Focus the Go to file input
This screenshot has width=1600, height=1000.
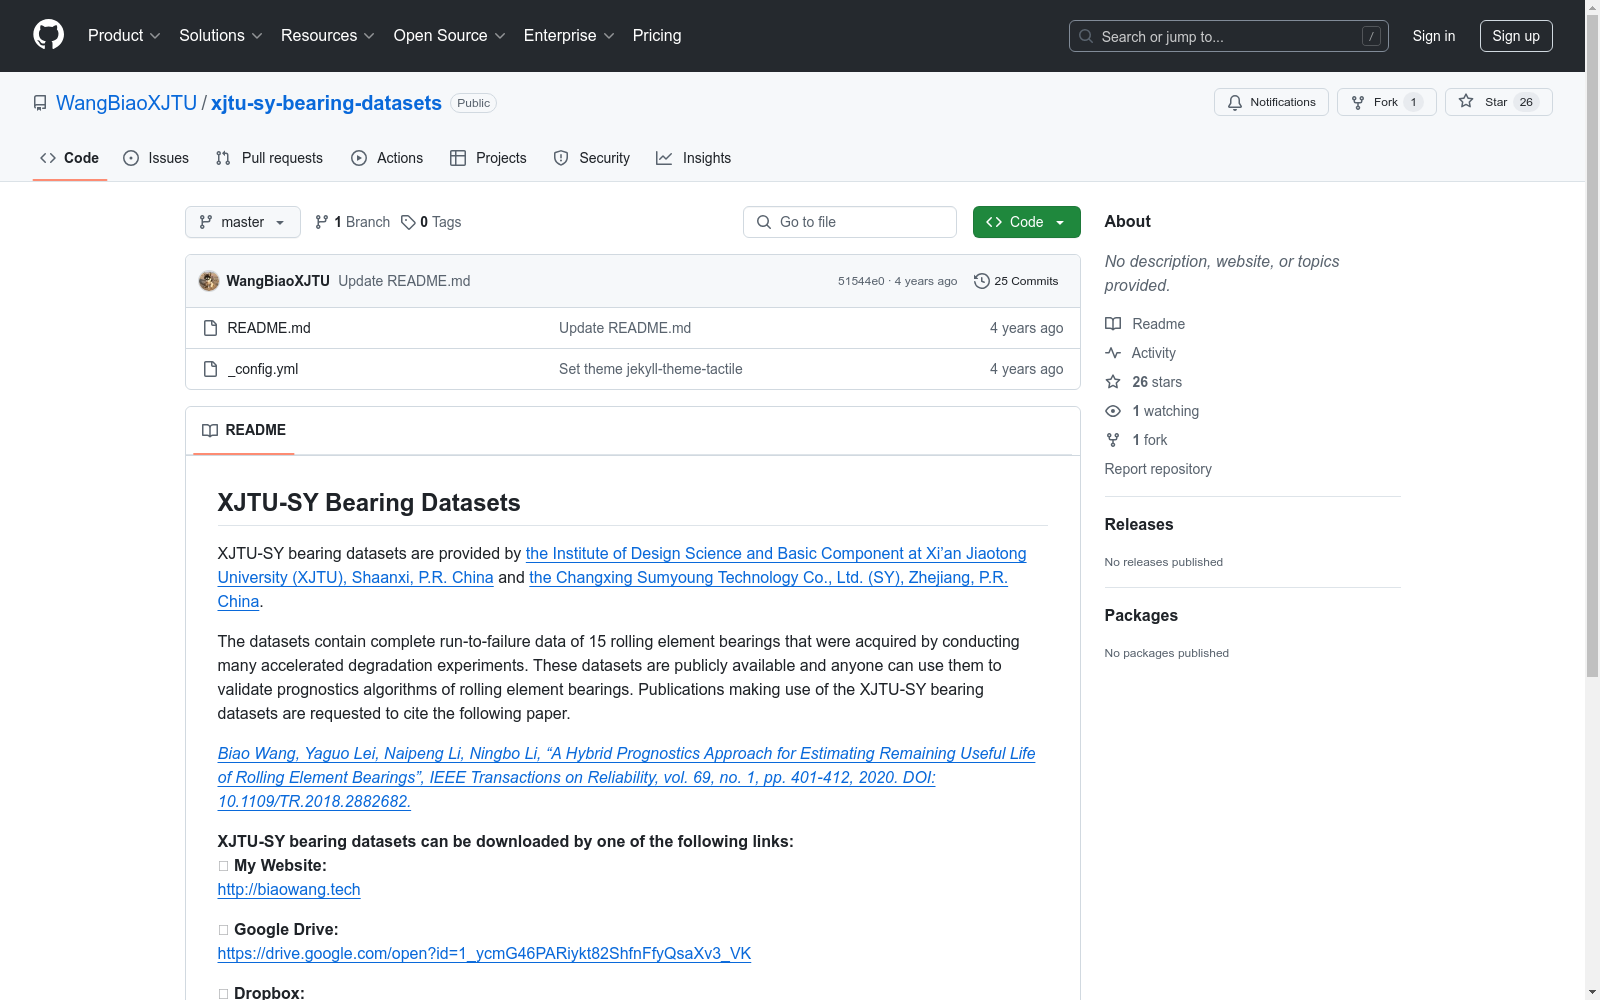850,222
